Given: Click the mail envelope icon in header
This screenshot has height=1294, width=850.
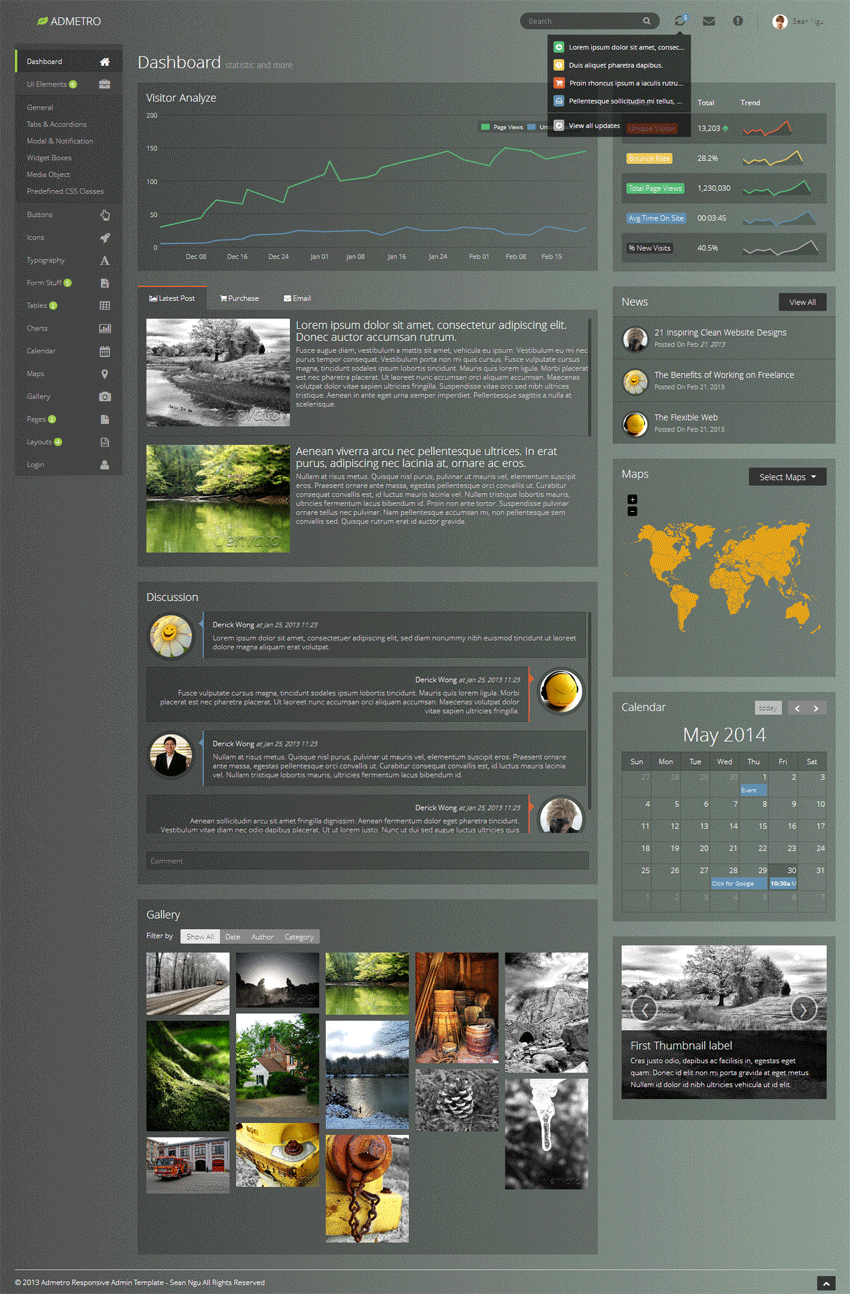Looking at the screenshot, I should coord(708,21).
